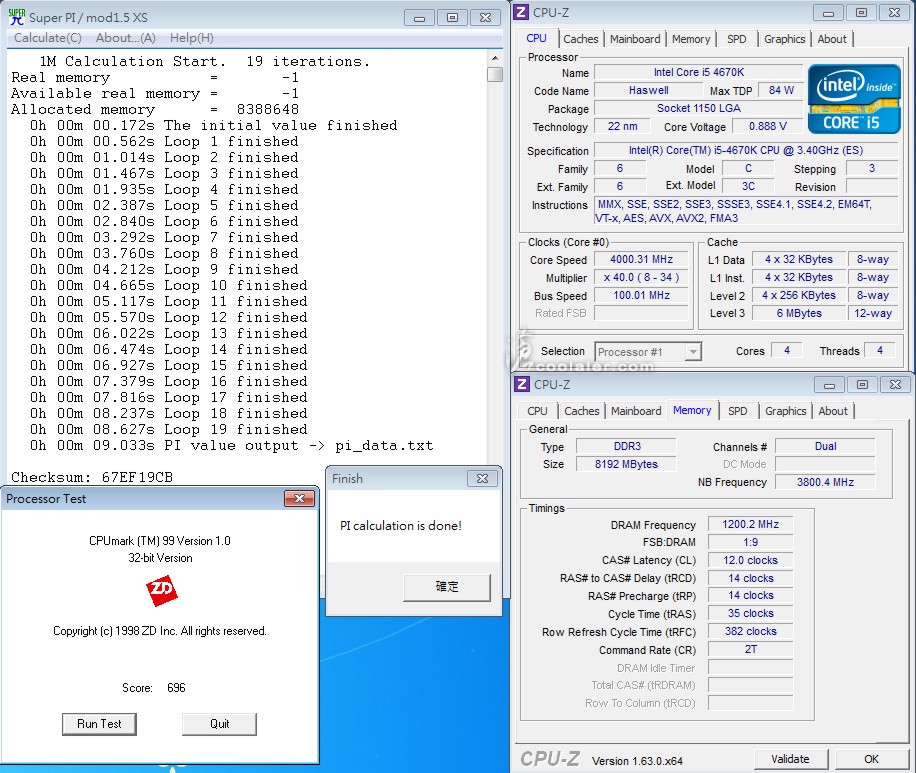Click the CAS# Latency 12.0 clocks value
Viewport: 916px width, 773px height.
(x=751, y=560)
